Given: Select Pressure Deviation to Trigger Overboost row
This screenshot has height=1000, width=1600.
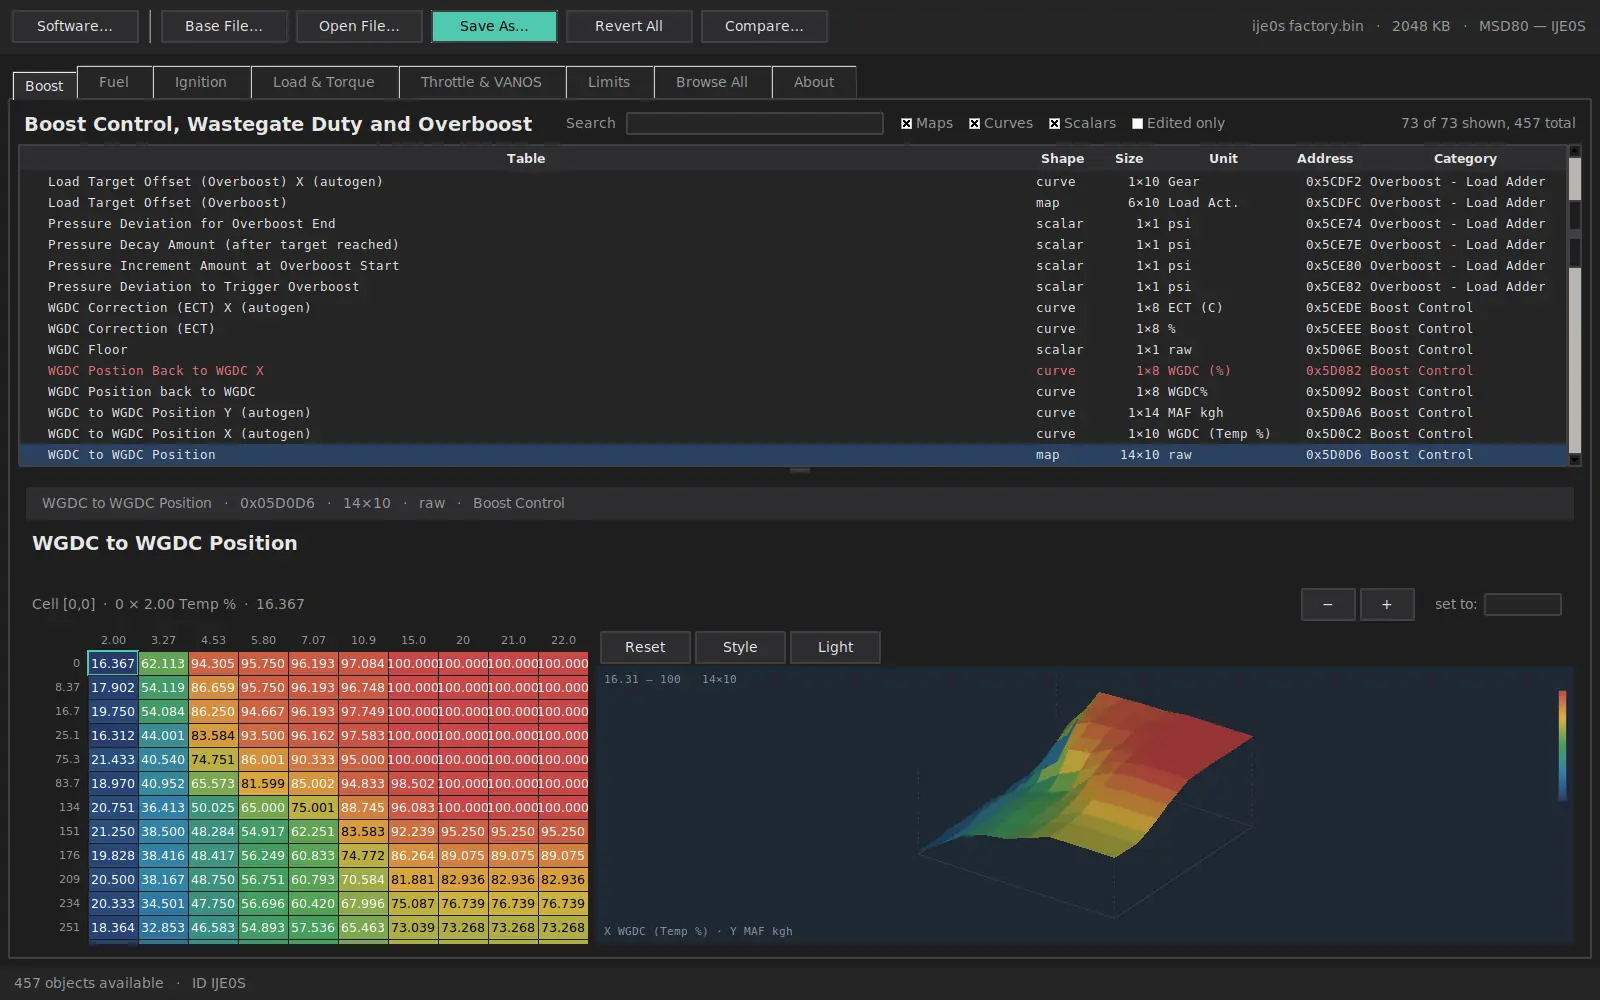Looking at the screenshot, I should tap(793, 287).
